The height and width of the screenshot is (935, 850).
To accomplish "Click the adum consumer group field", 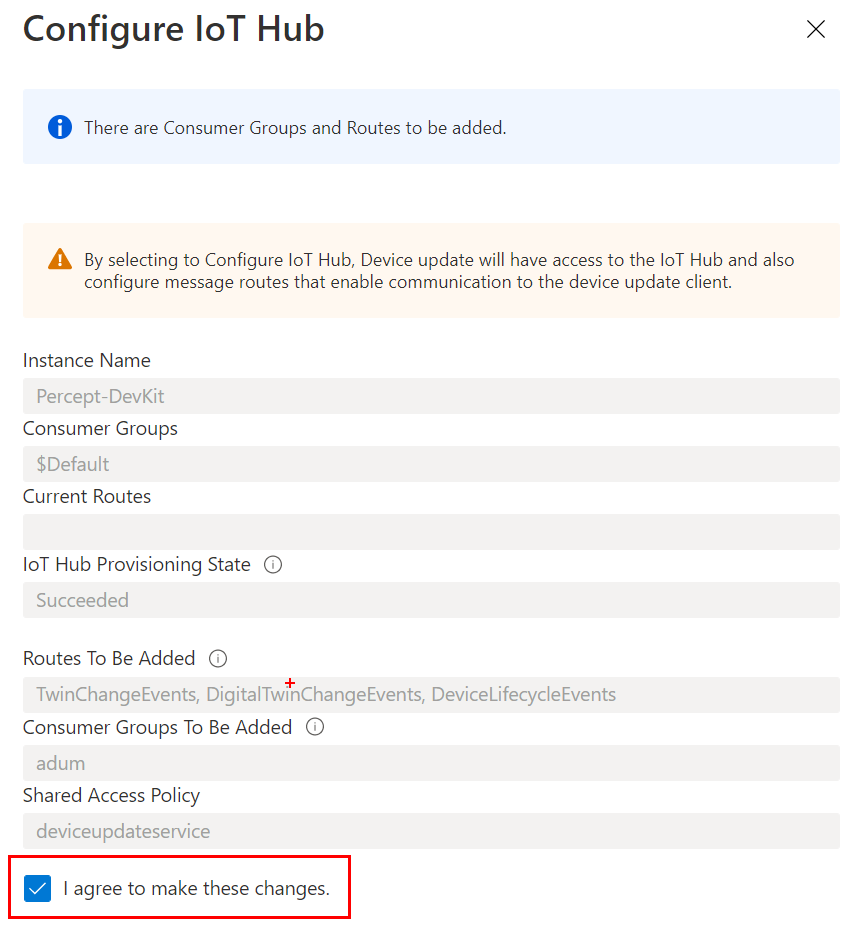I will click(x=431, y=763).
